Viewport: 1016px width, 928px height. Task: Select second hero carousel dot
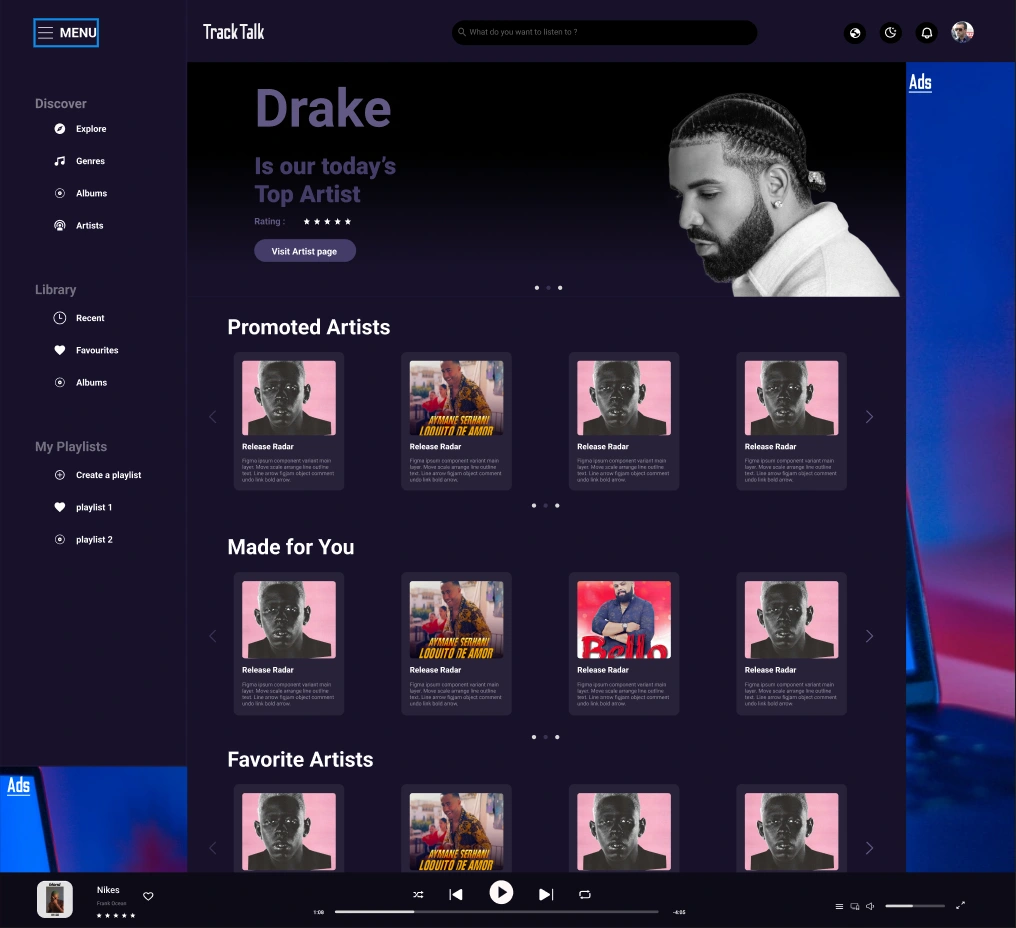coord(548,288)
